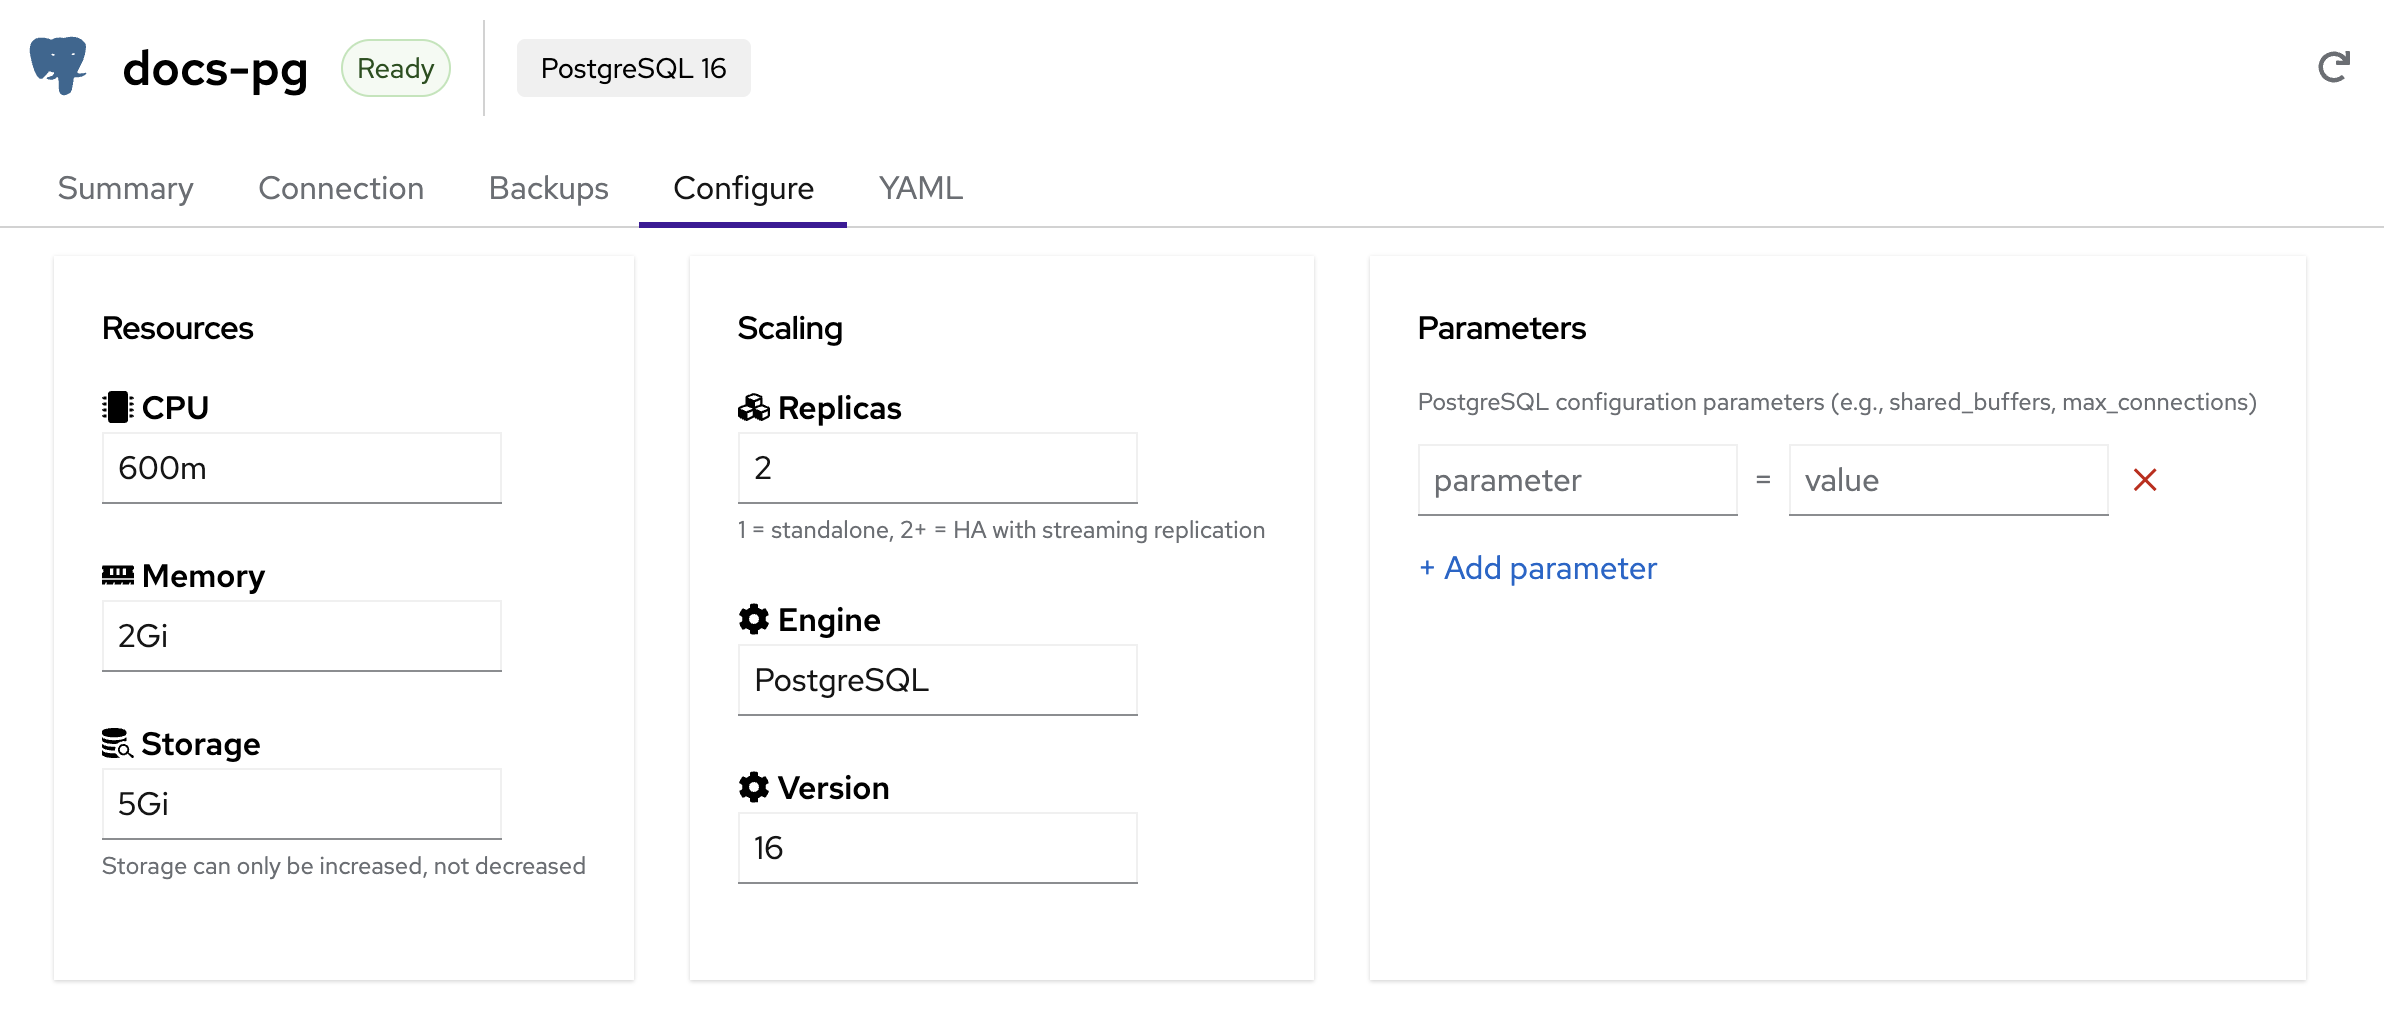
Task: Switch to the Connection tab
Action: click(x=341, y=188)
